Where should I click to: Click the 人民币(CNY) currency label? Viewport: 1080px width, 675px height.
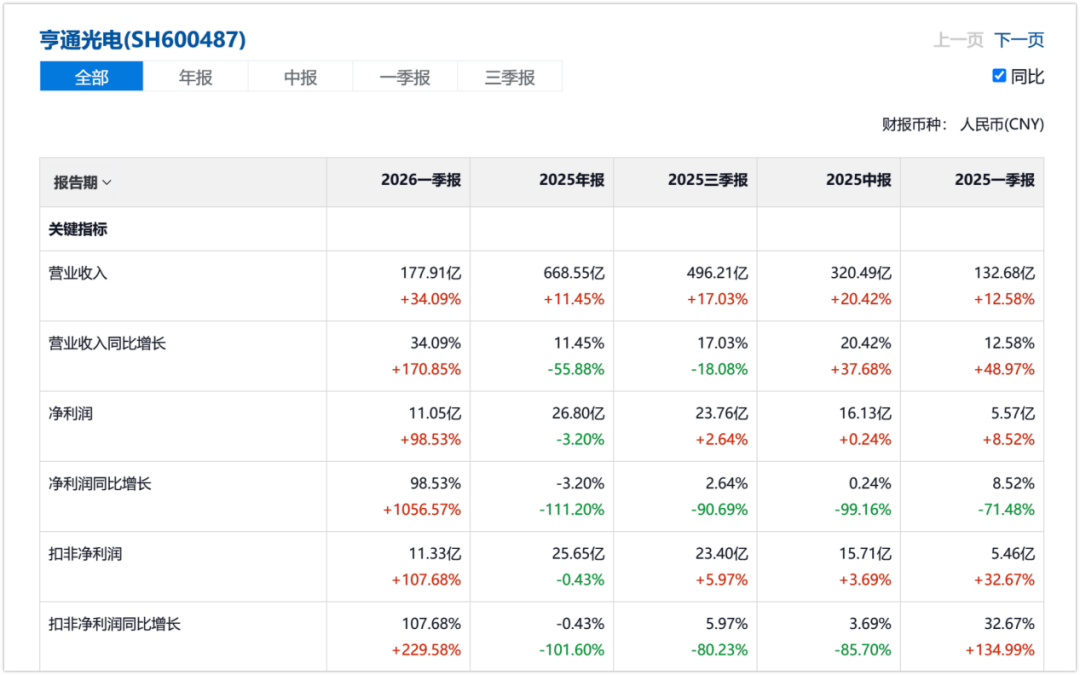pos(1002,125)
